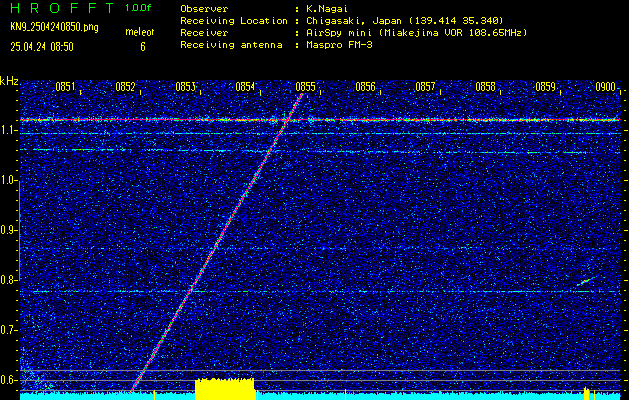Click the short diagonal streak near 0859
Viewport: 629px width, 400px height.
click(586, 281)
